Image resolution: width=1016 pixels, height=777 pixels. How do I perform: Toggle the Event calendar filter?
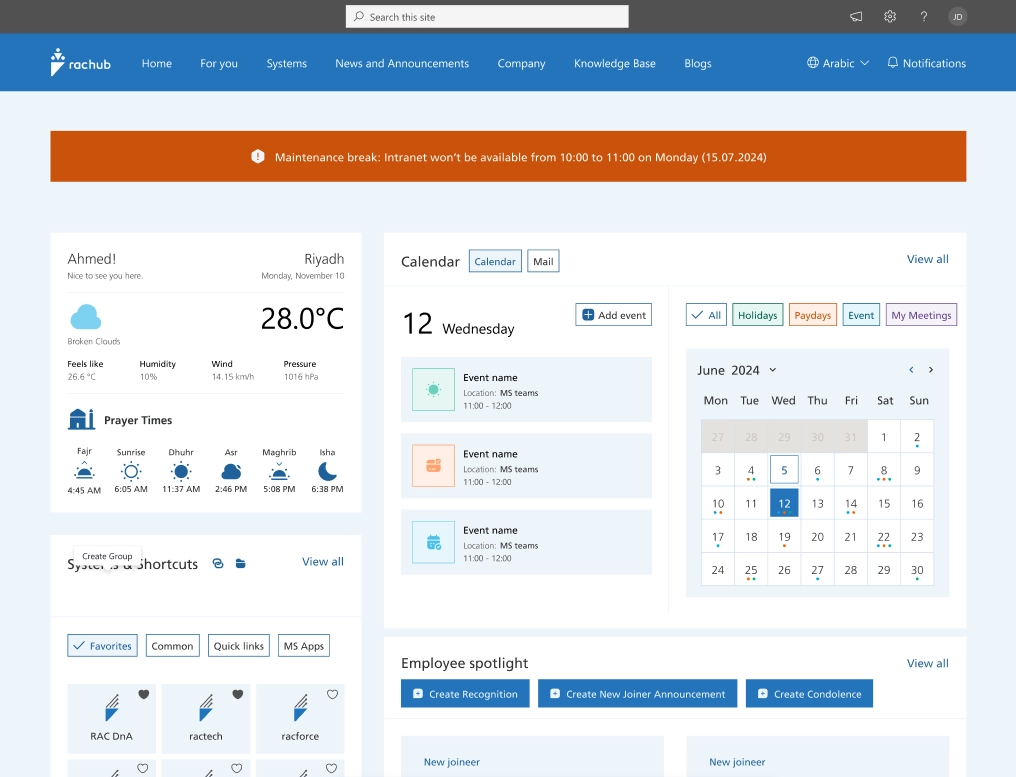pyautogui.click(x=861, y=315)
